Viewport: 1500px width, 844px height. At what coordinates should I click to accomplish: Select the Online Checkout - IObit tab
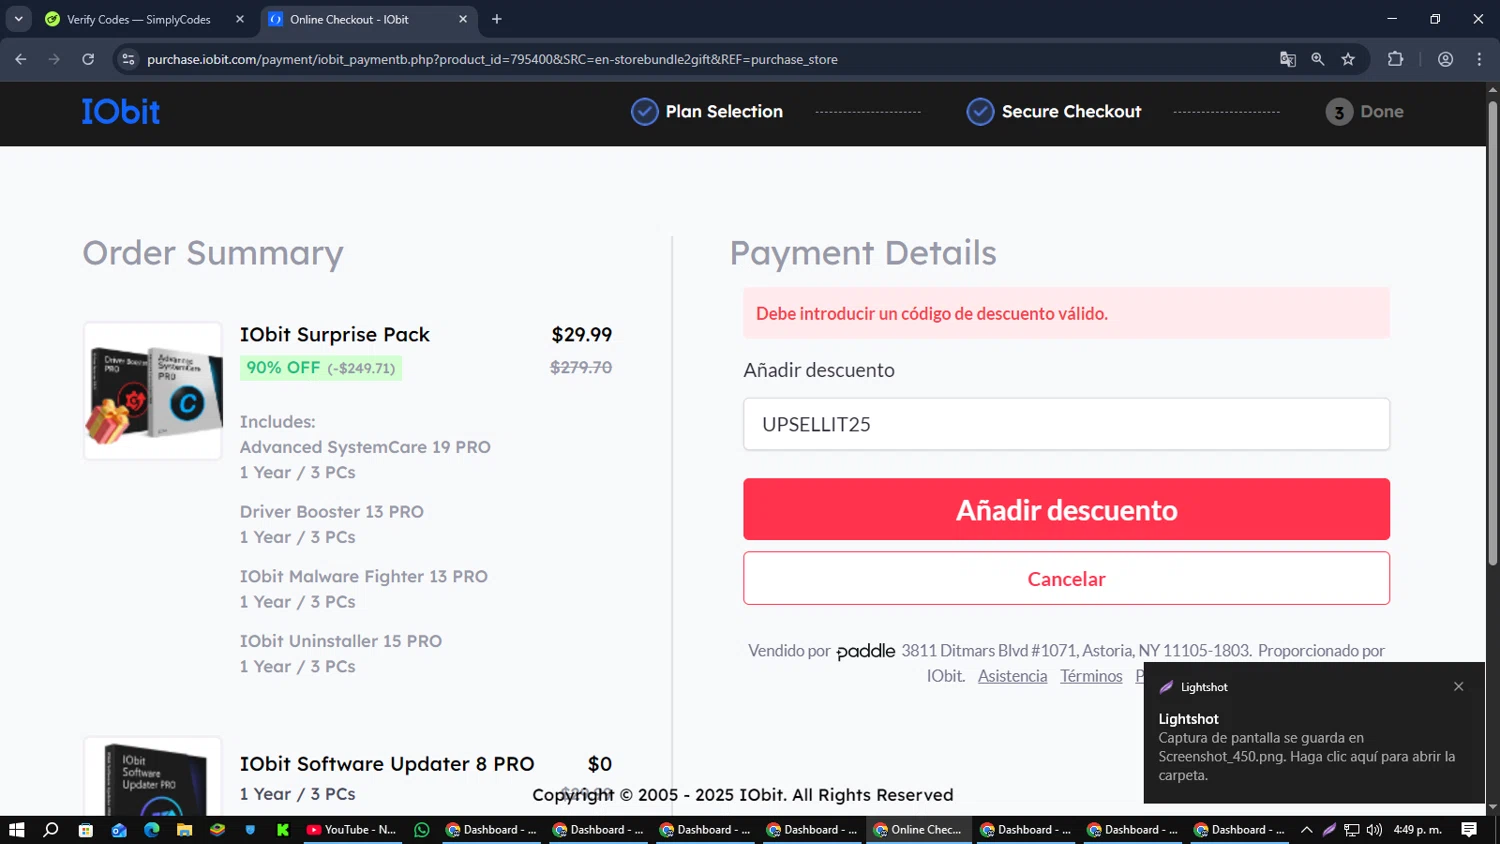pos(349,20)
